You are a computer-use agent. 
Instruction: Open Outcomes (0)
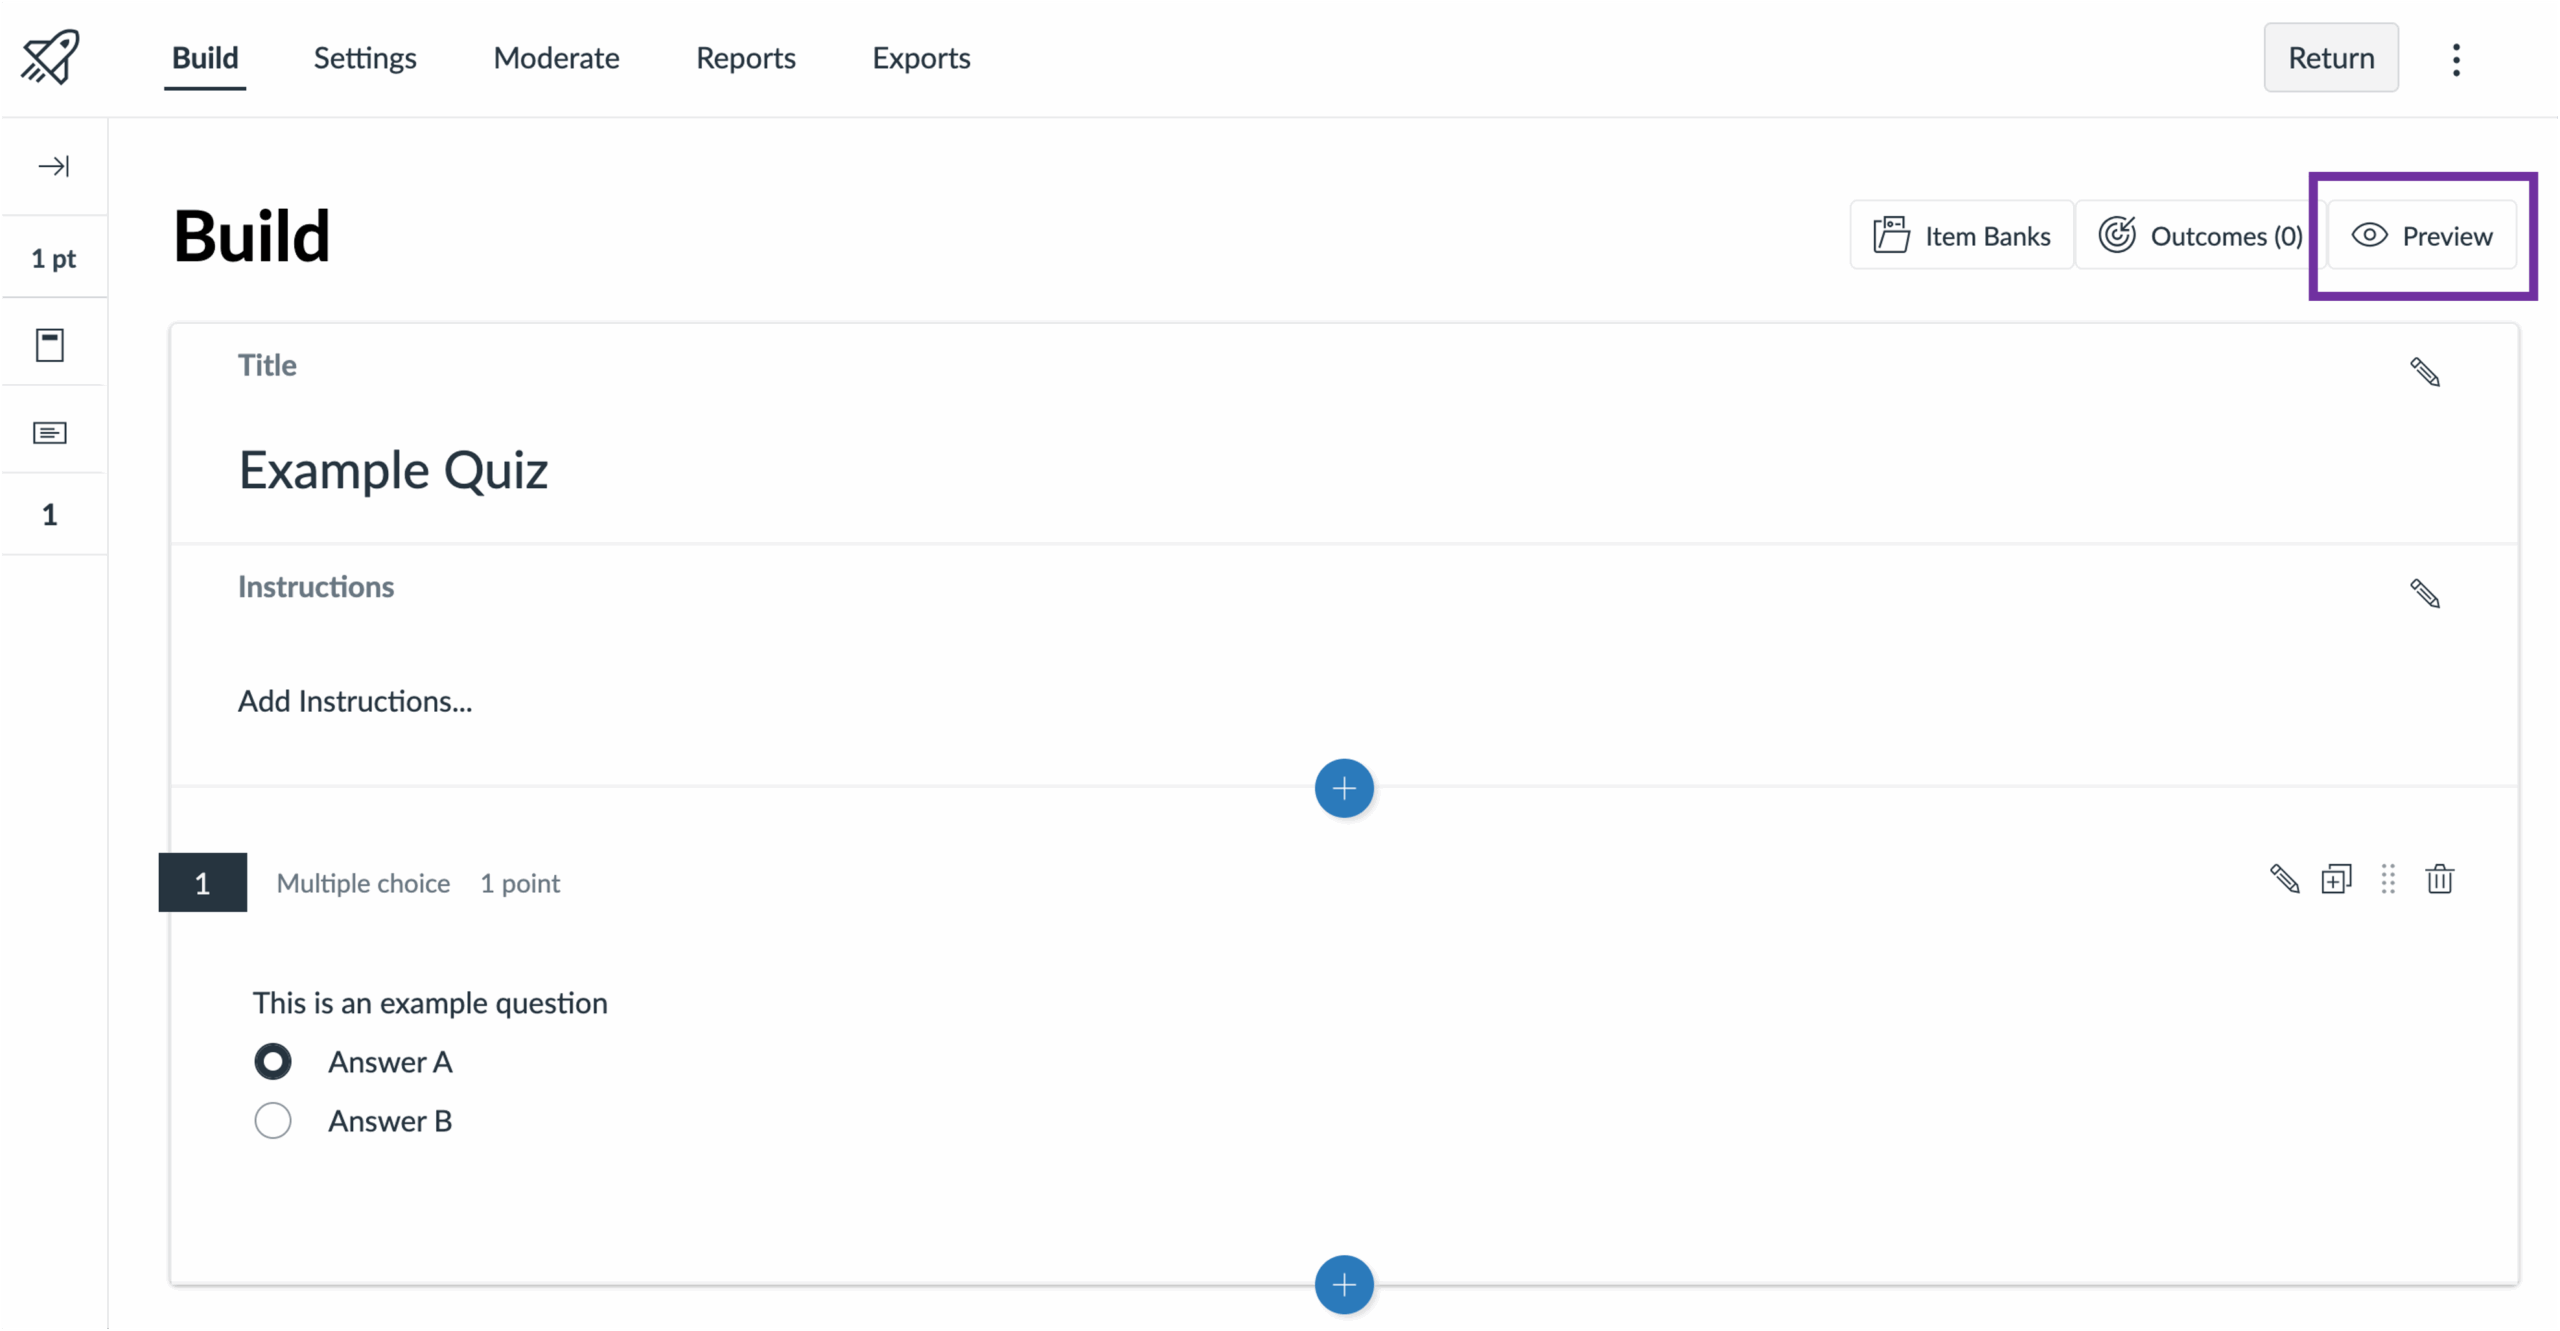pos(2200,236)
